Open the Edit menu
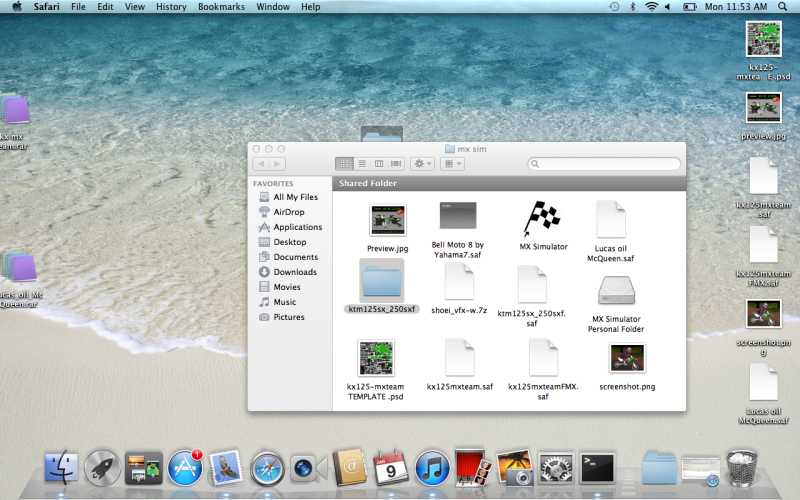Viewport: 800px width, 500px height. tap(105, 7)
